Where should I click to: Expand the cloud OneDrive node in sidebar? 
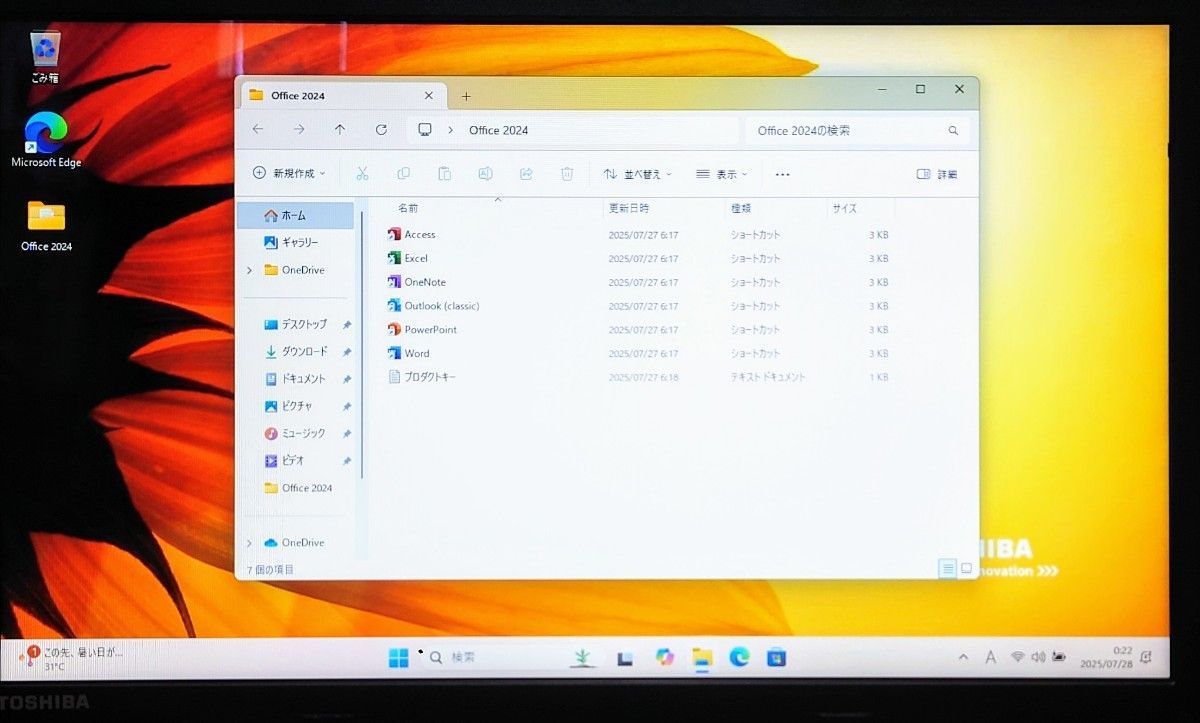(x=249, y=543)
